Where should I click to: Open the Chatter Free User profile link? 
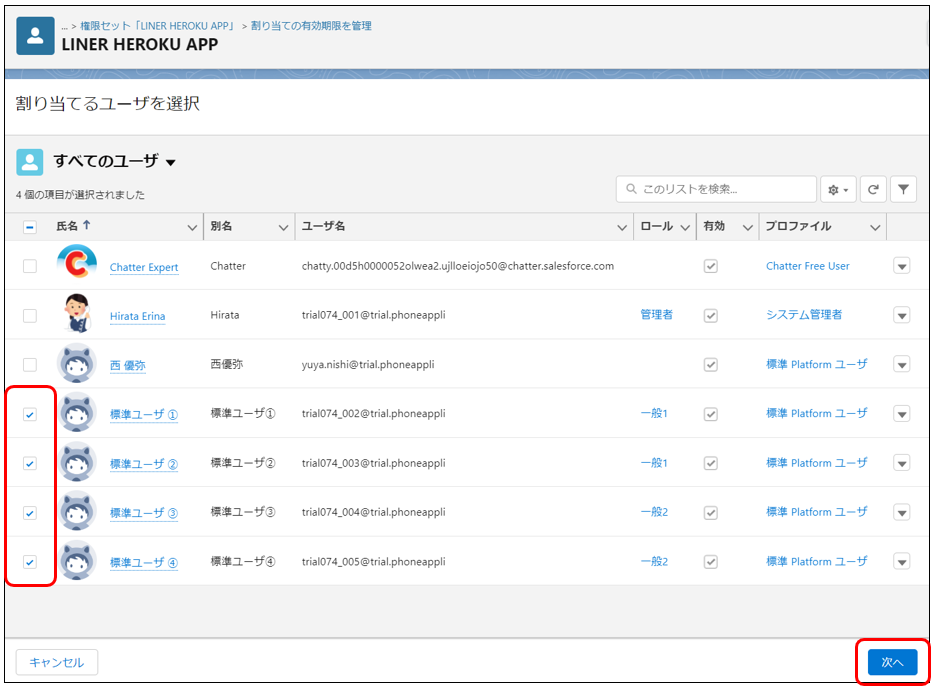coord(807,266)
